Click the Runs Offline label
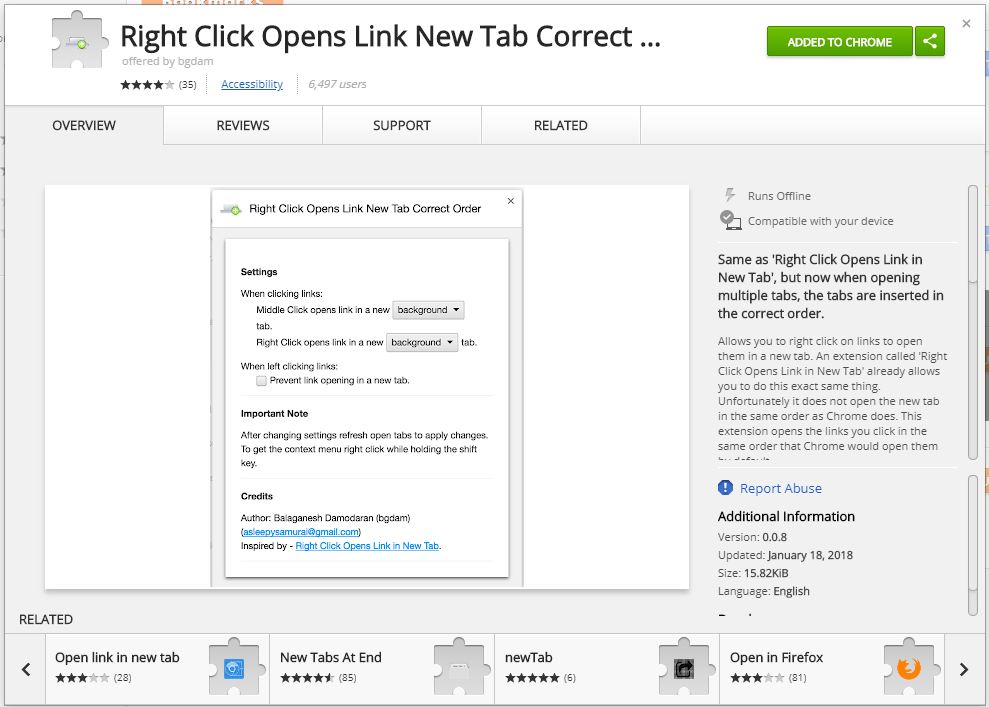 point(779,196)
